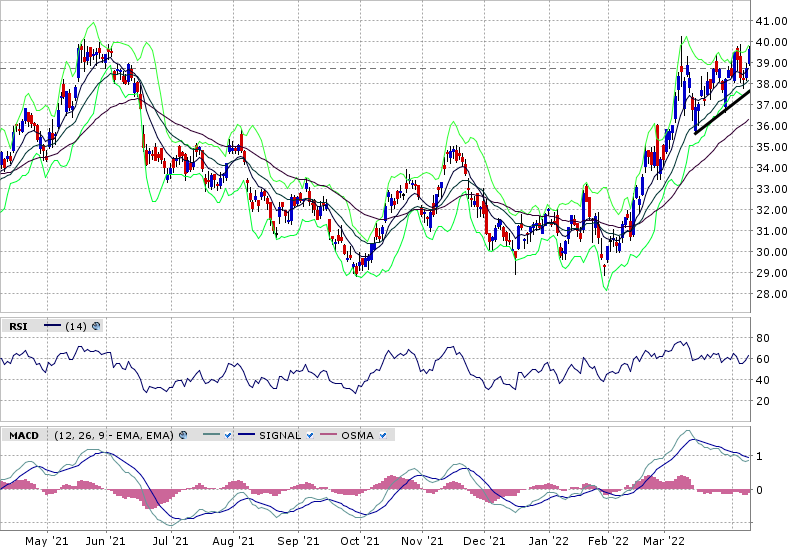Click the MACD settings icon
Screen dimensions: 796x555
(182, 435)
